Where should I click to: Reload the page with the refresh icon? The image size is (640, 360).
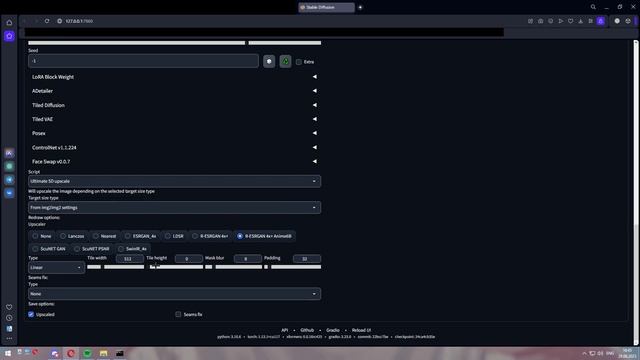coord(47,21)
